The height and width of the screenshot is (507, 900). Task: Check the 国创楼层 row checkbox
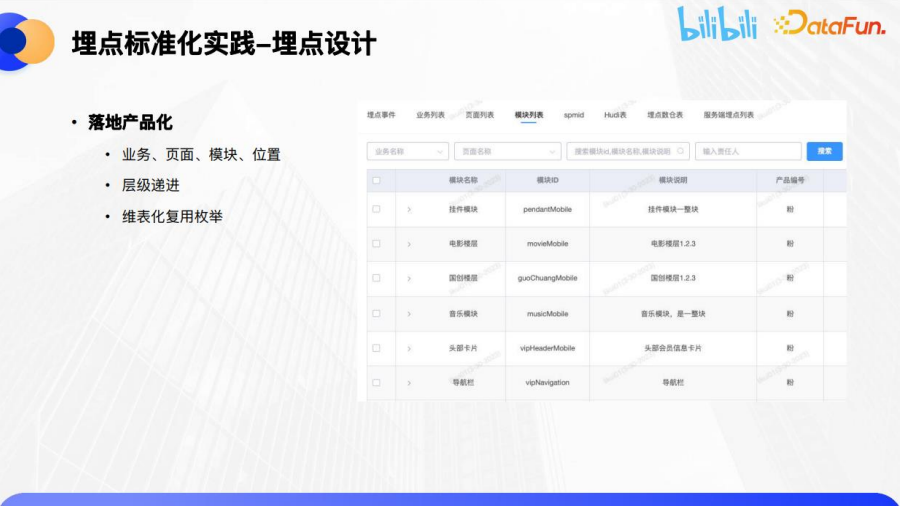click(376, 278)
